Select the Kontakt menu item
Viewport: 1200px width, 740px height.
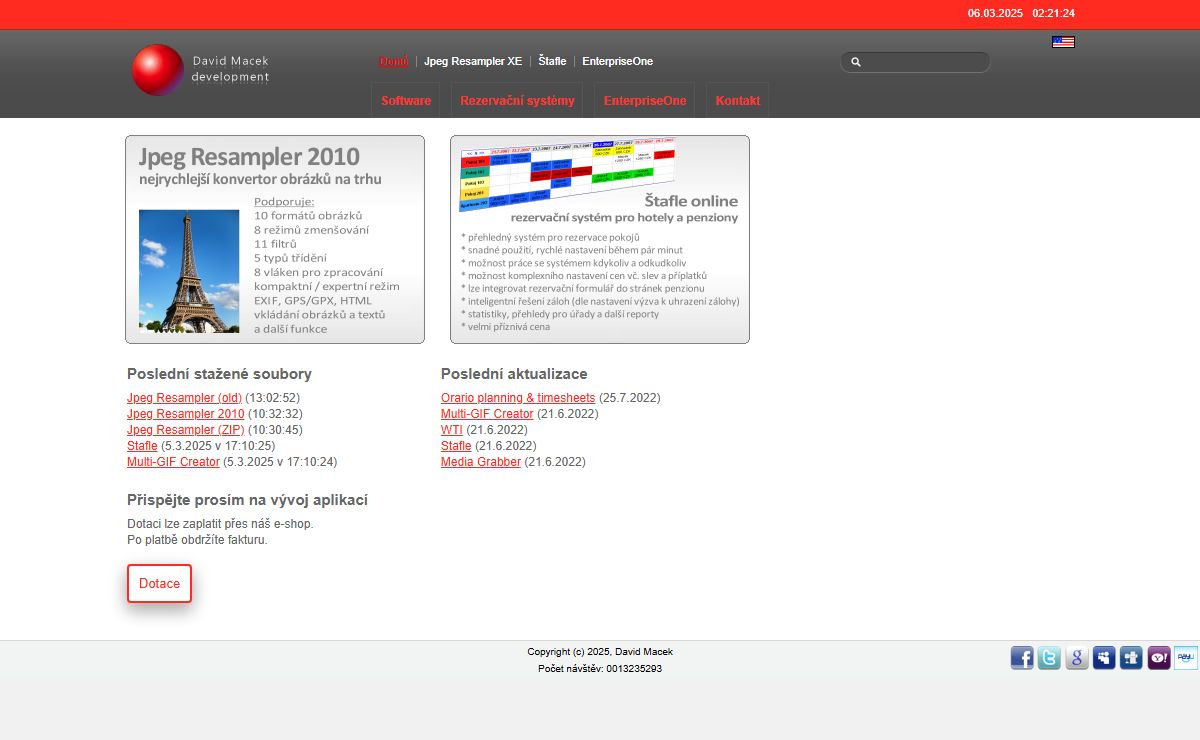click(x=738, y=101)
